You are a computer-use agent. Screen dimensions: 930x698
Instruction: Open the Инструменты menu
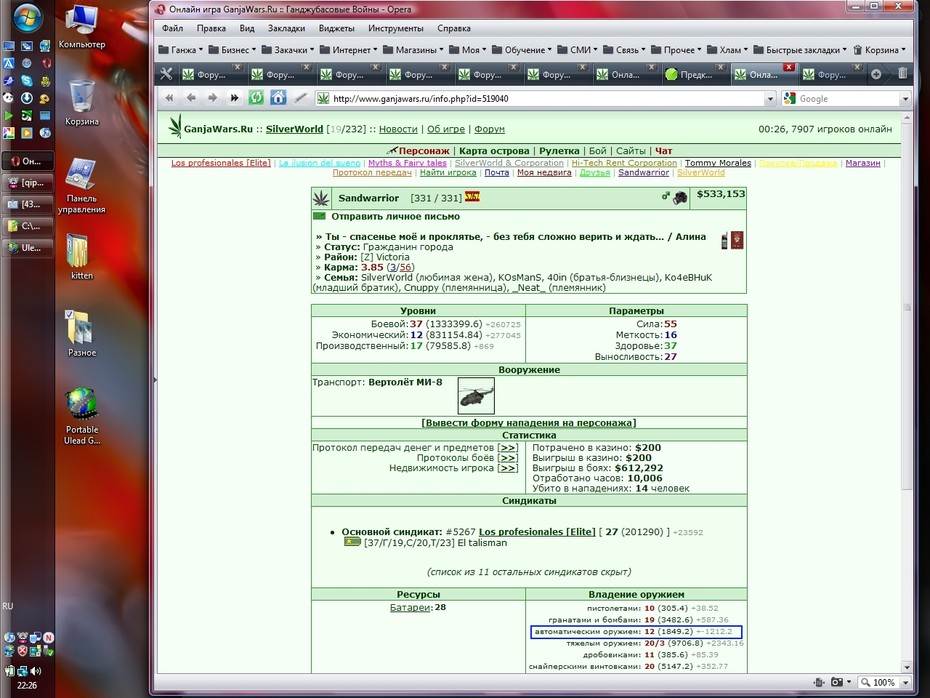(x=396, y=28)
